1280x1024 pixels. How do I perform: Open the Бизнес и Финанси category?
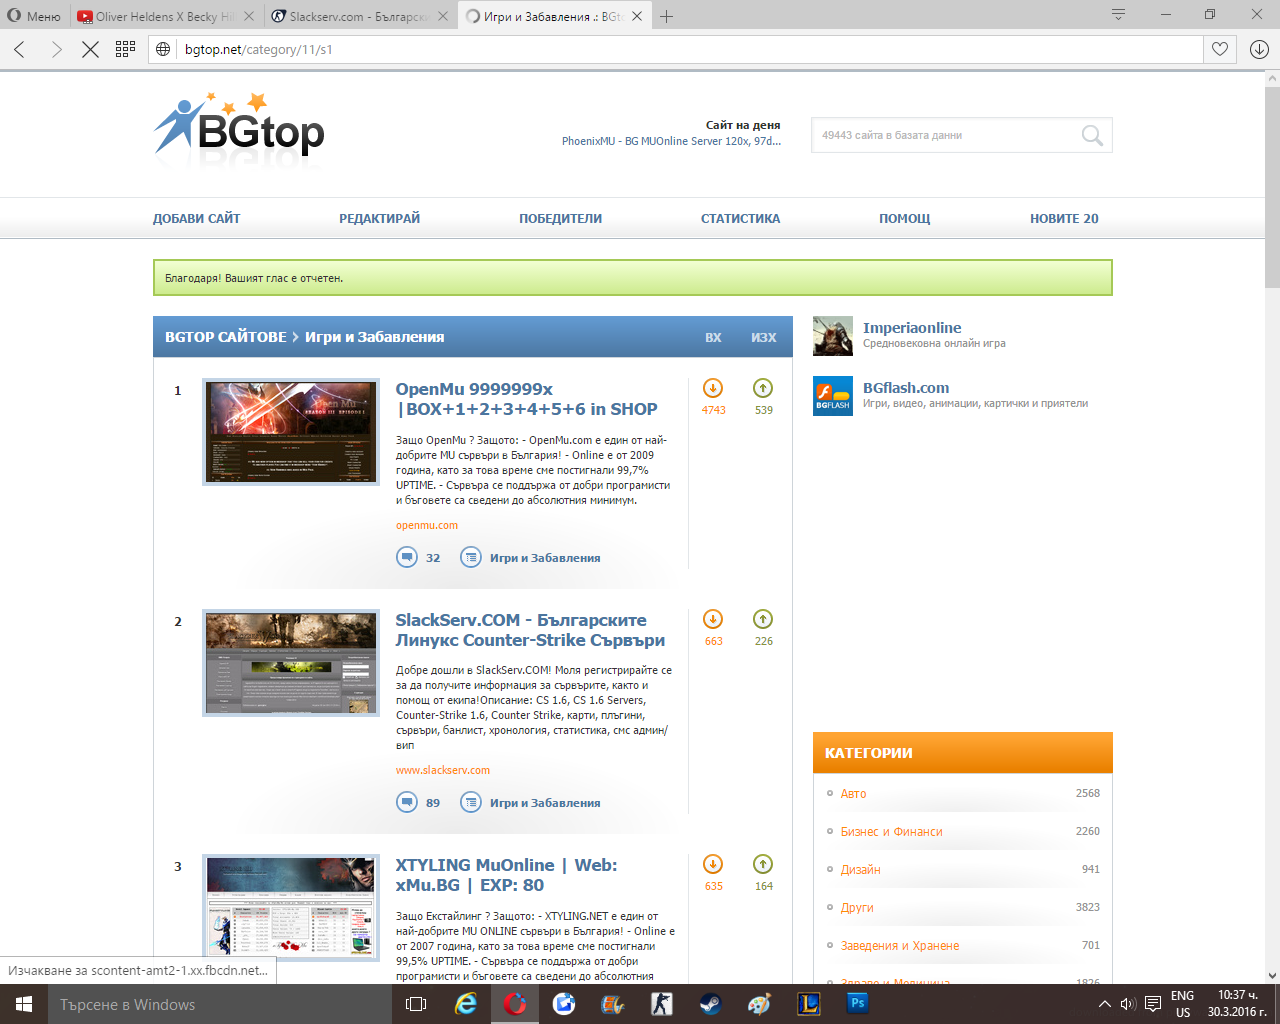[x=891, y=831]
